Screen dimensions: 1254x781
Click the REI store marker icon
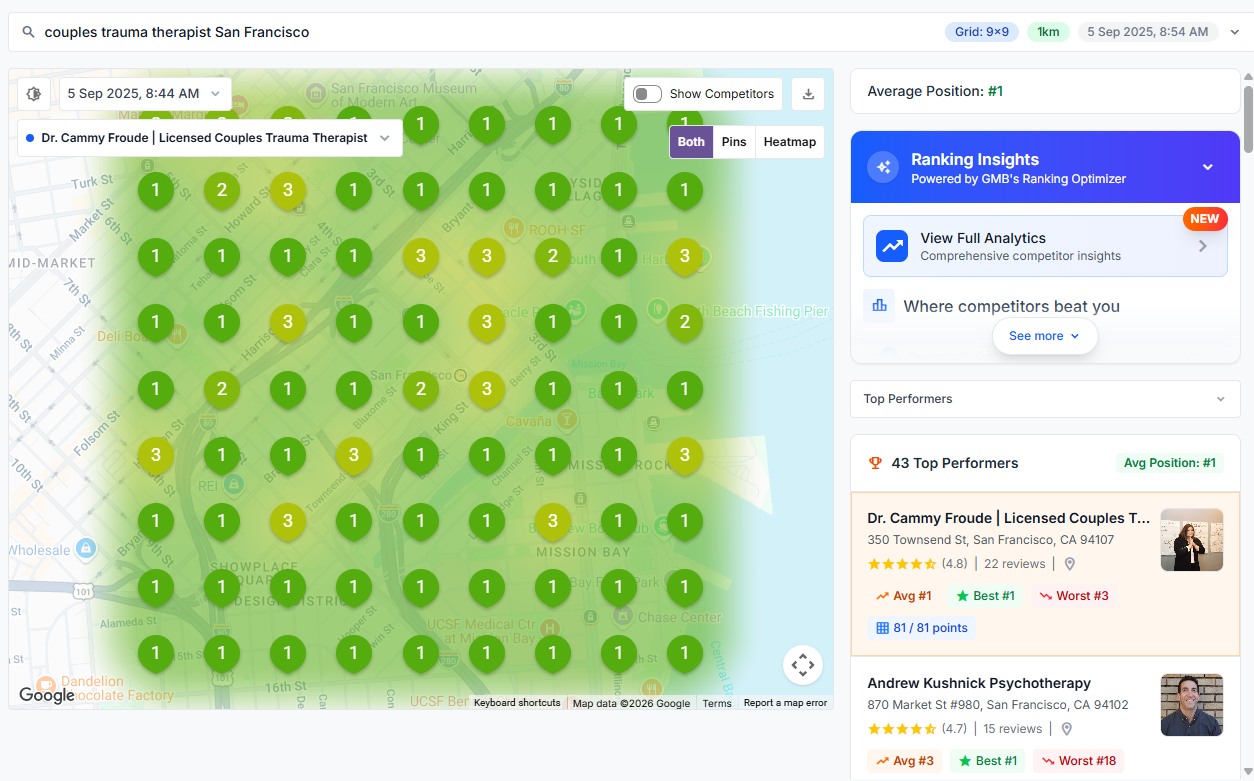(x=234, y=484)
